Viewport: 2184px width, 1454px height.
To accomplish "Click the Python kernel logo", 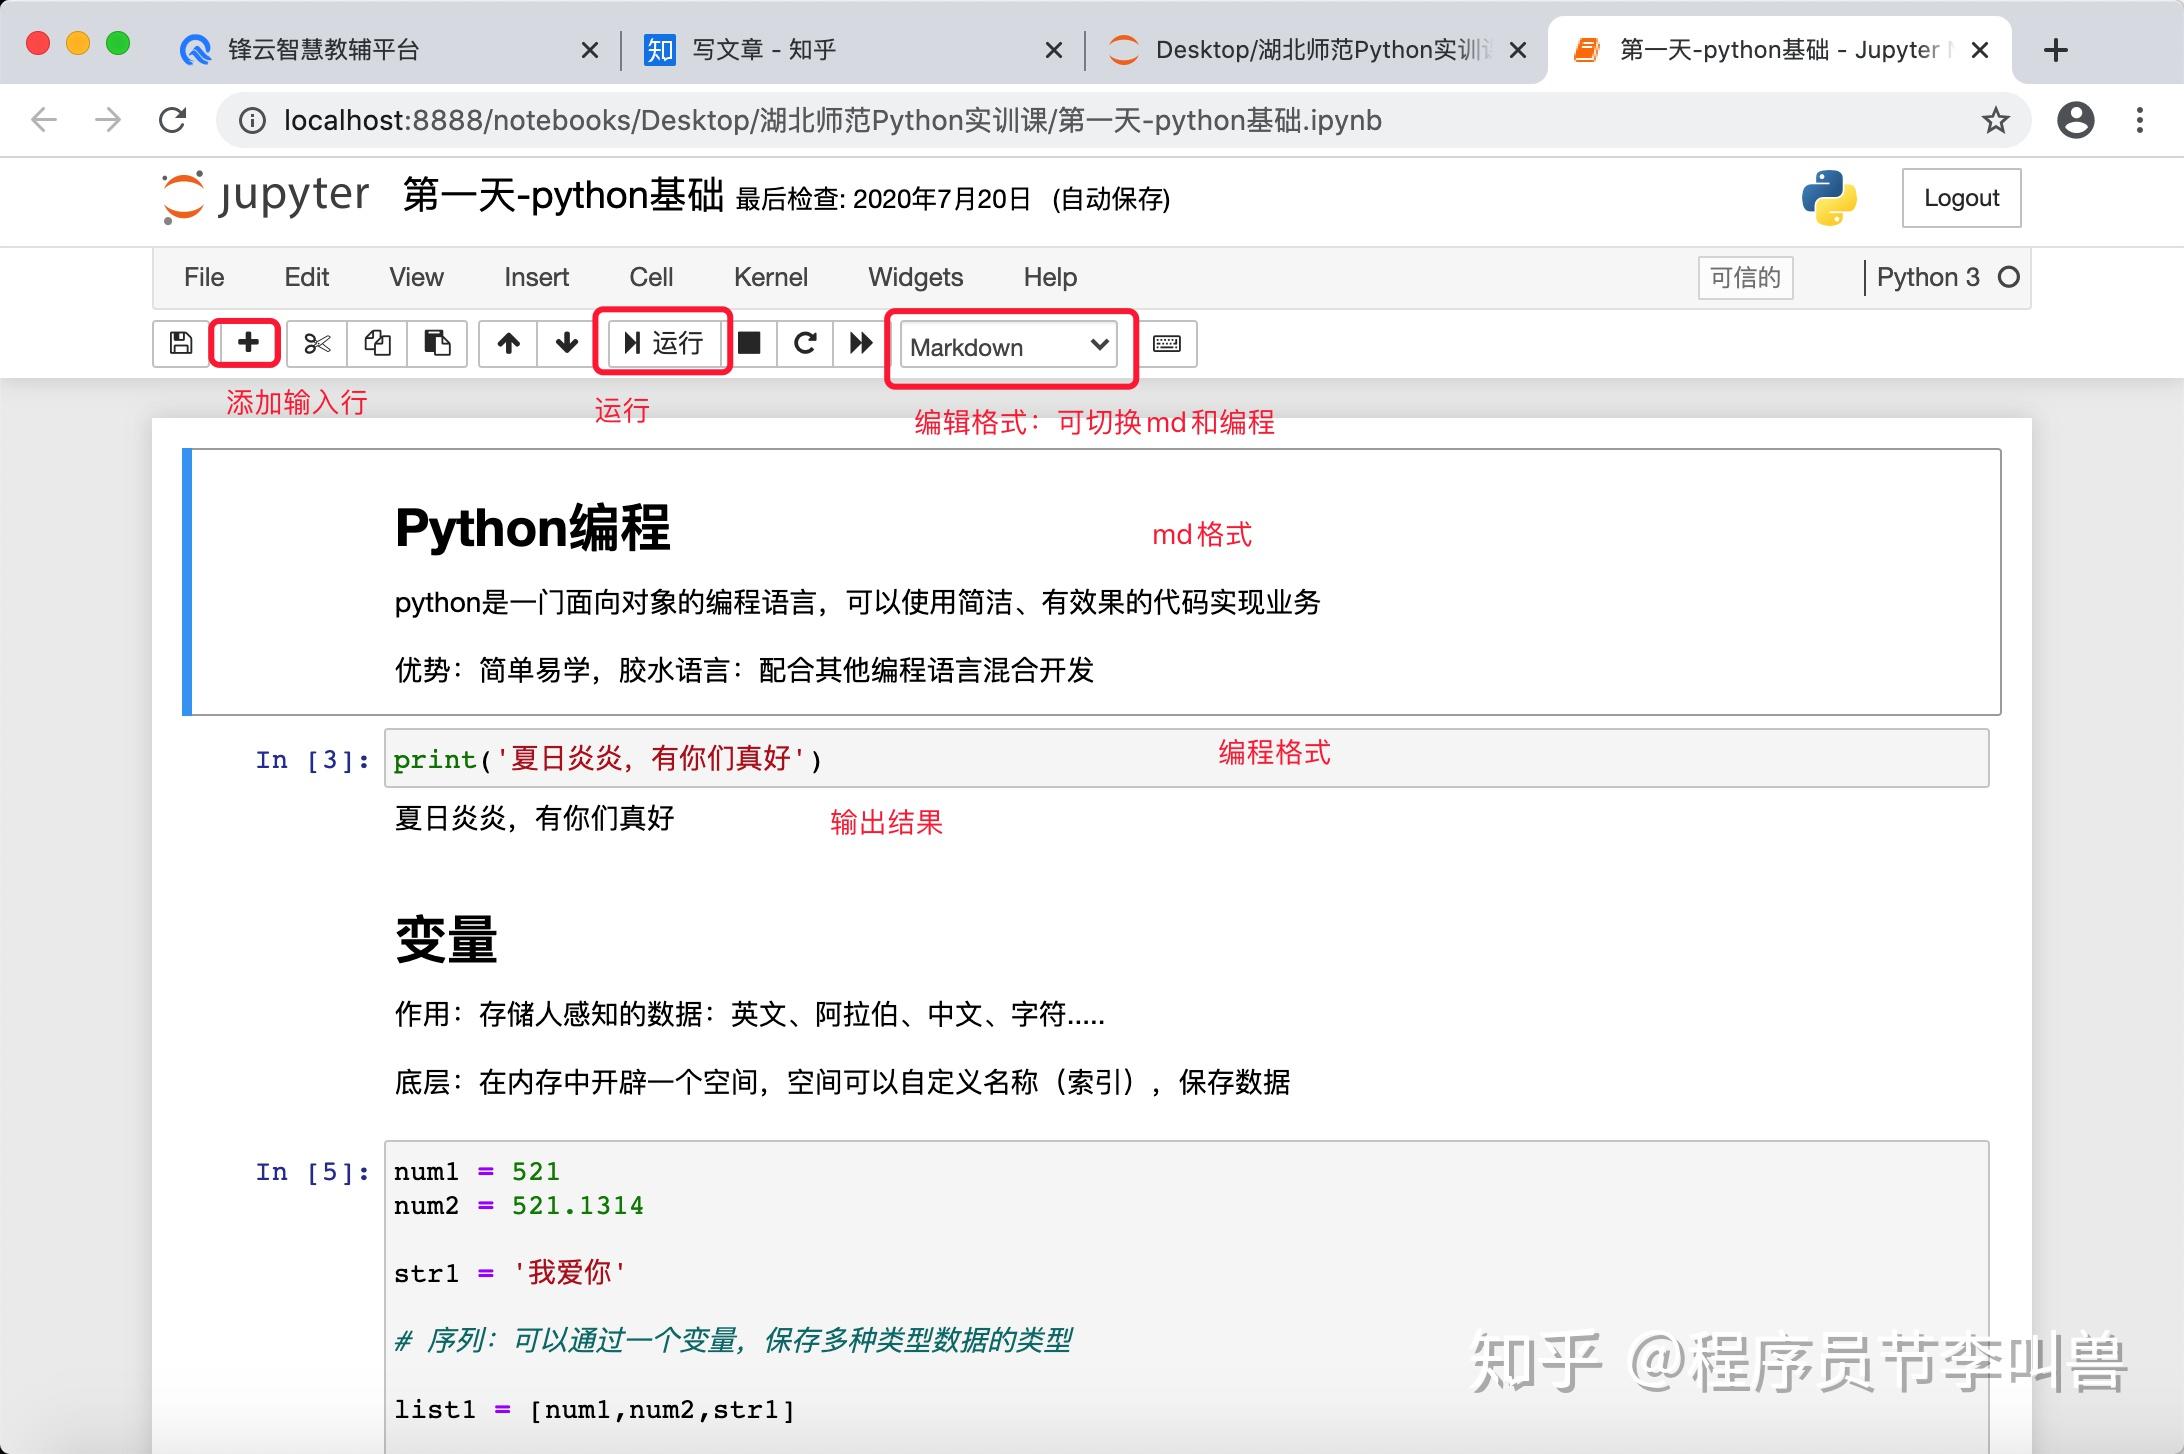I will (1827, 198).
